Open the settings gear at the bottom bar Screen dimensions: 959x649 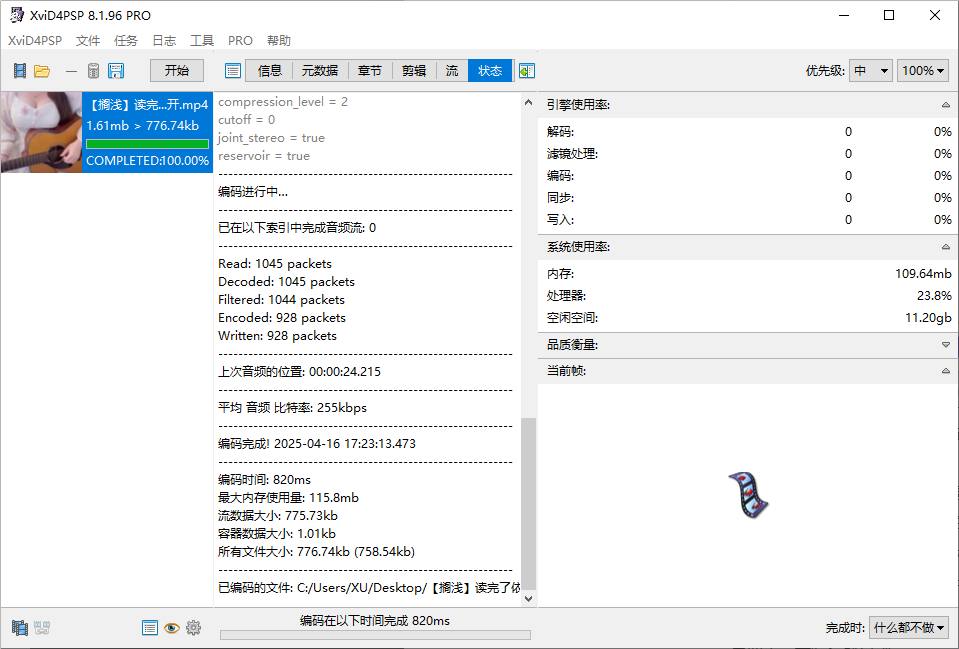194,628
